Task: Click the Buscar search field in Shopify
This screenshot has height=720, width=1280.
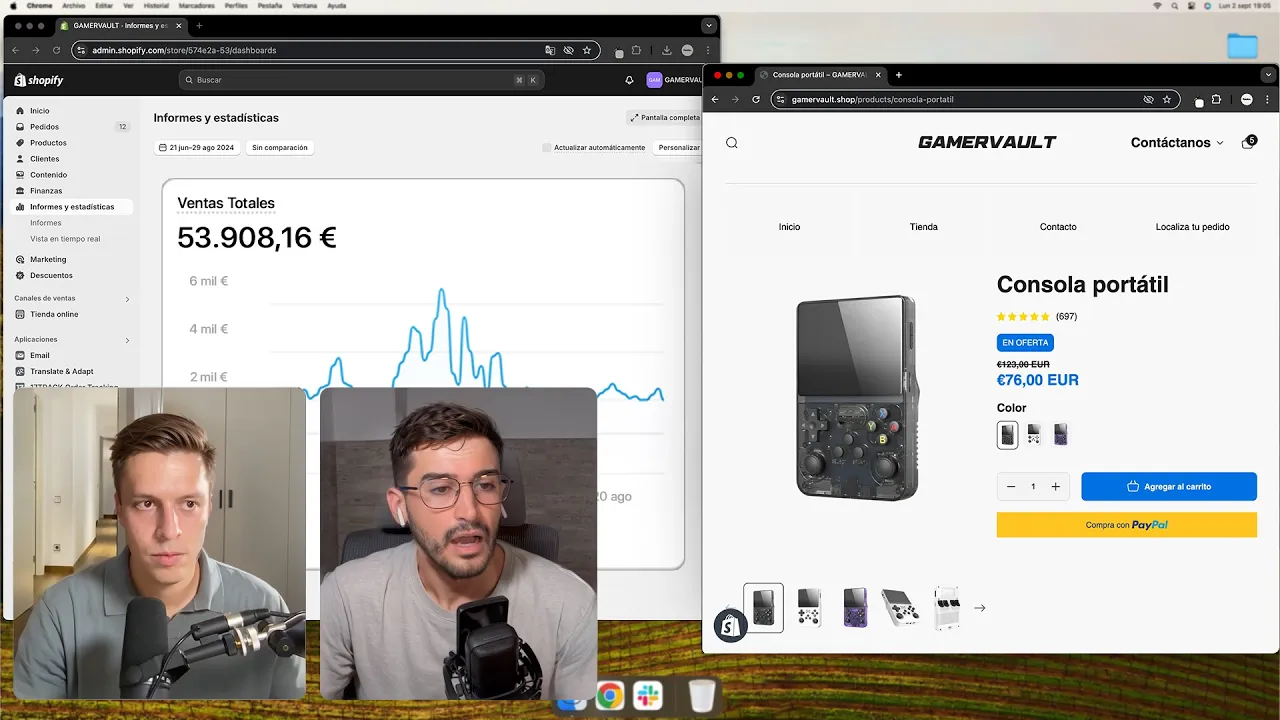Action: pos(361,80)
